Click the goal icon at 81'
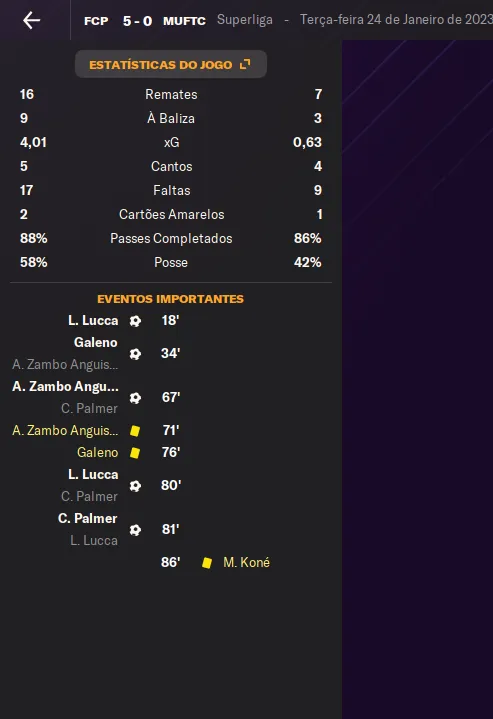Viewport: 493px width, 719px height. [135, 530]
